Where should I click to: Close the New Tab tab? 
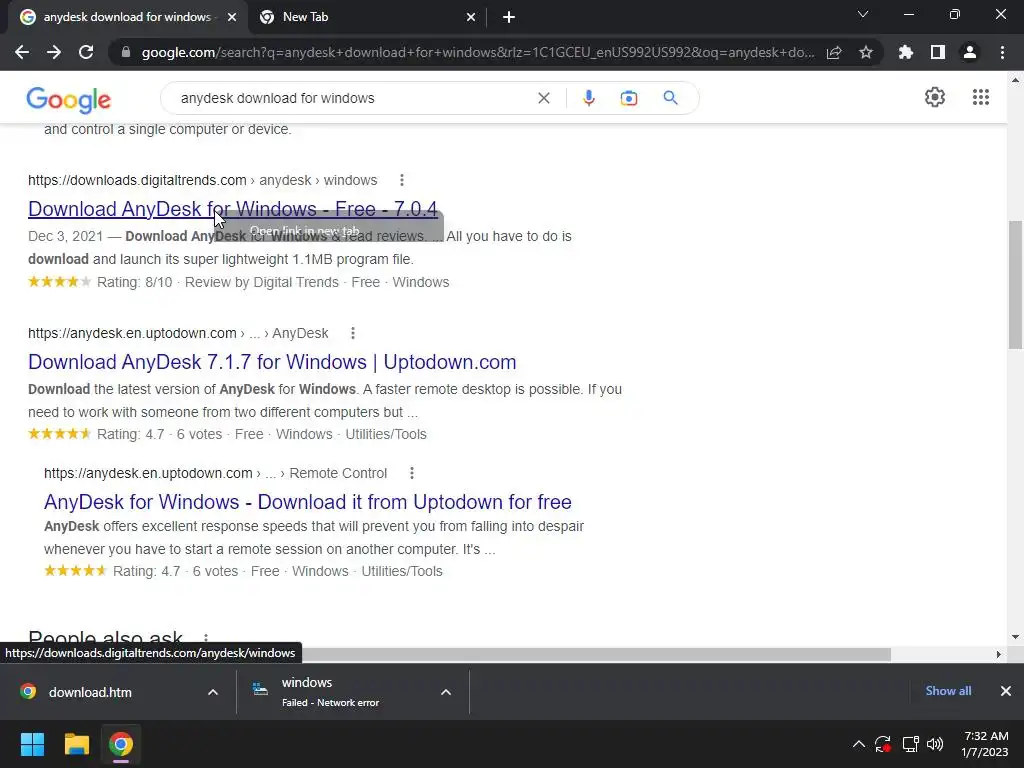point(471,18)
